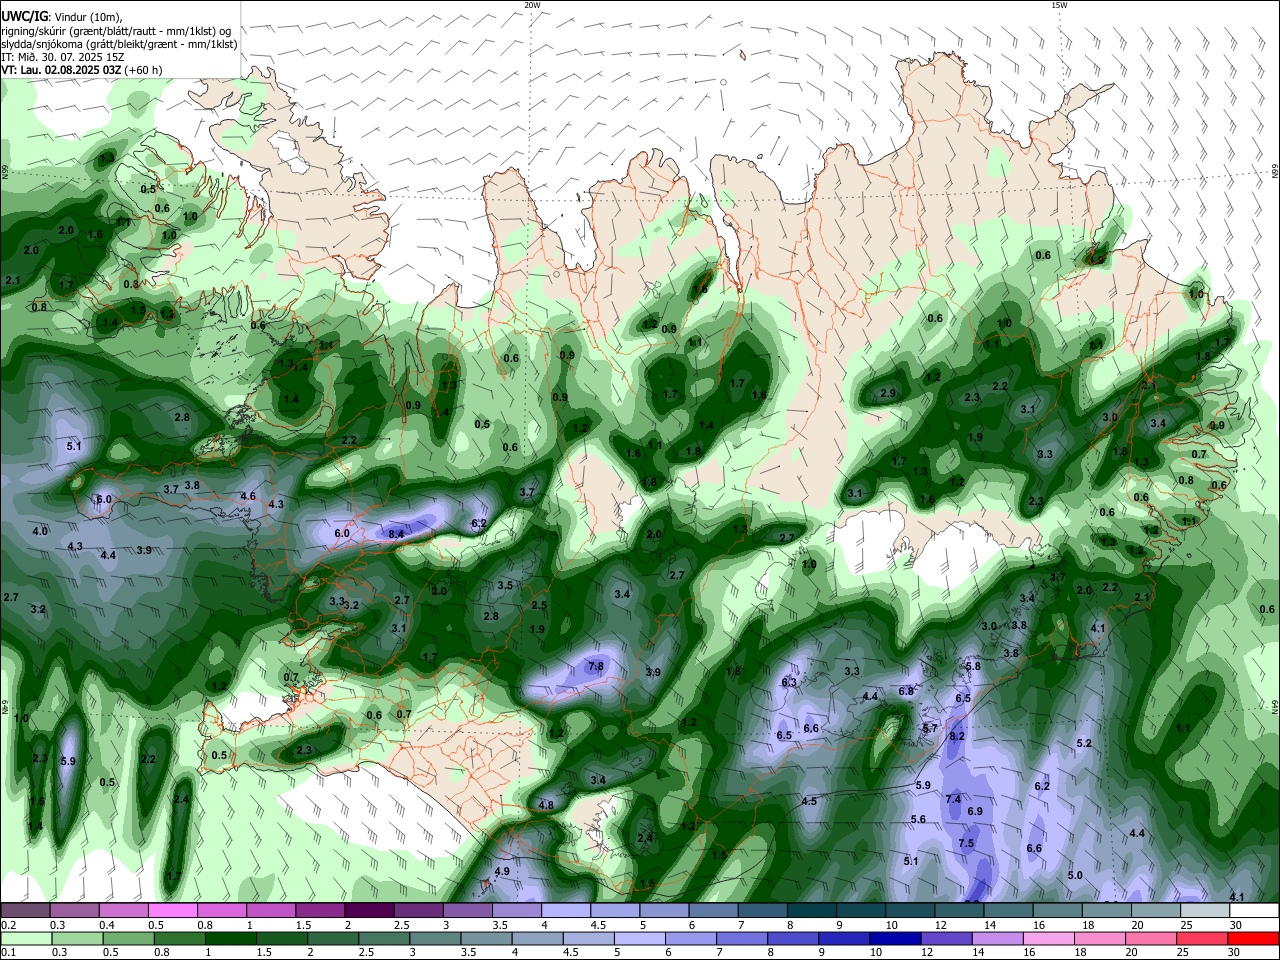Click the darkest green 1–1.5 rain swatch
The height and width of the screenshot is (960, 1280).
point(230,939)
